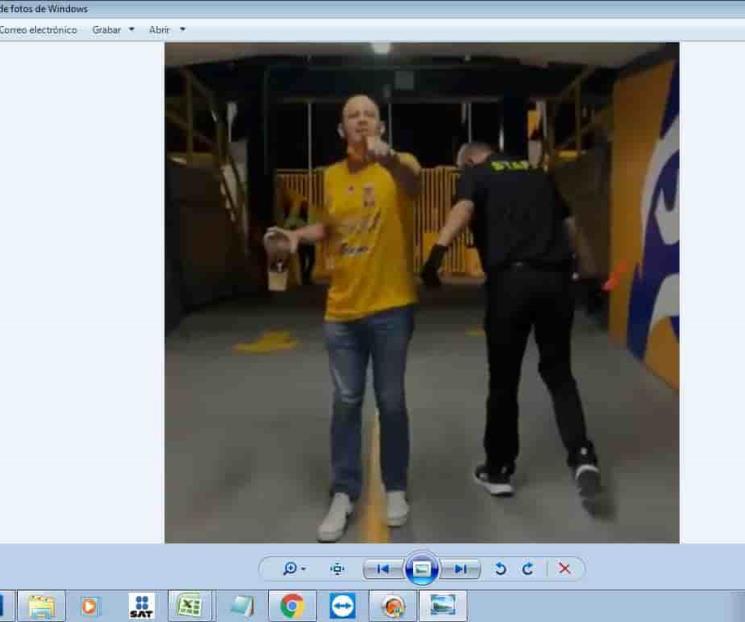Go to the next photo
The image size is (745, 622).
click(460, 569)
